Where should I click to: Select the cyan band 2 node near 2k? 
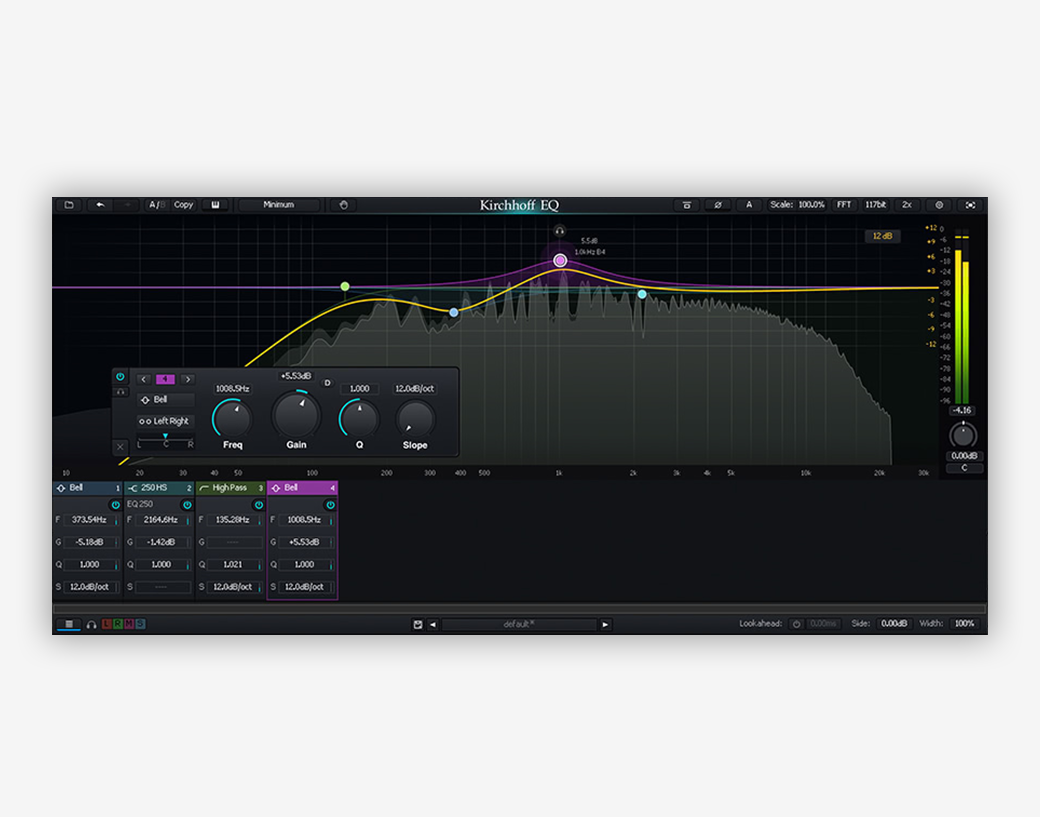coord(642,294)
